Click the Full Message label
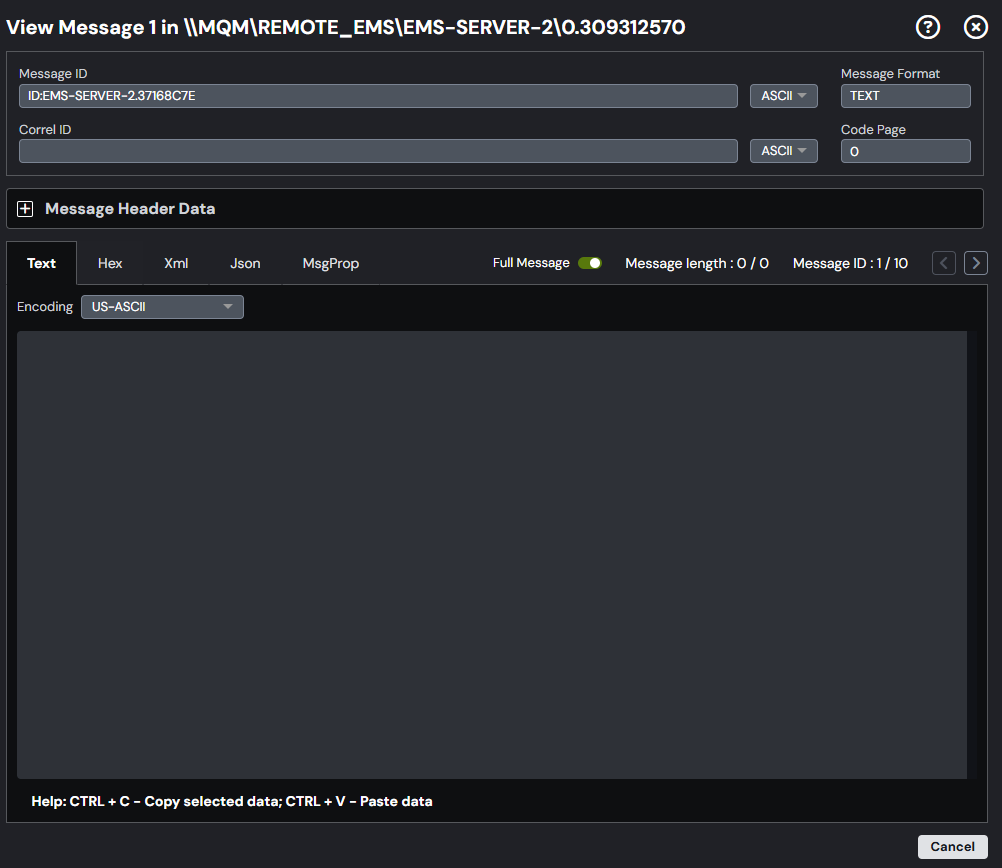1002x868 pixels. [531, 263]
